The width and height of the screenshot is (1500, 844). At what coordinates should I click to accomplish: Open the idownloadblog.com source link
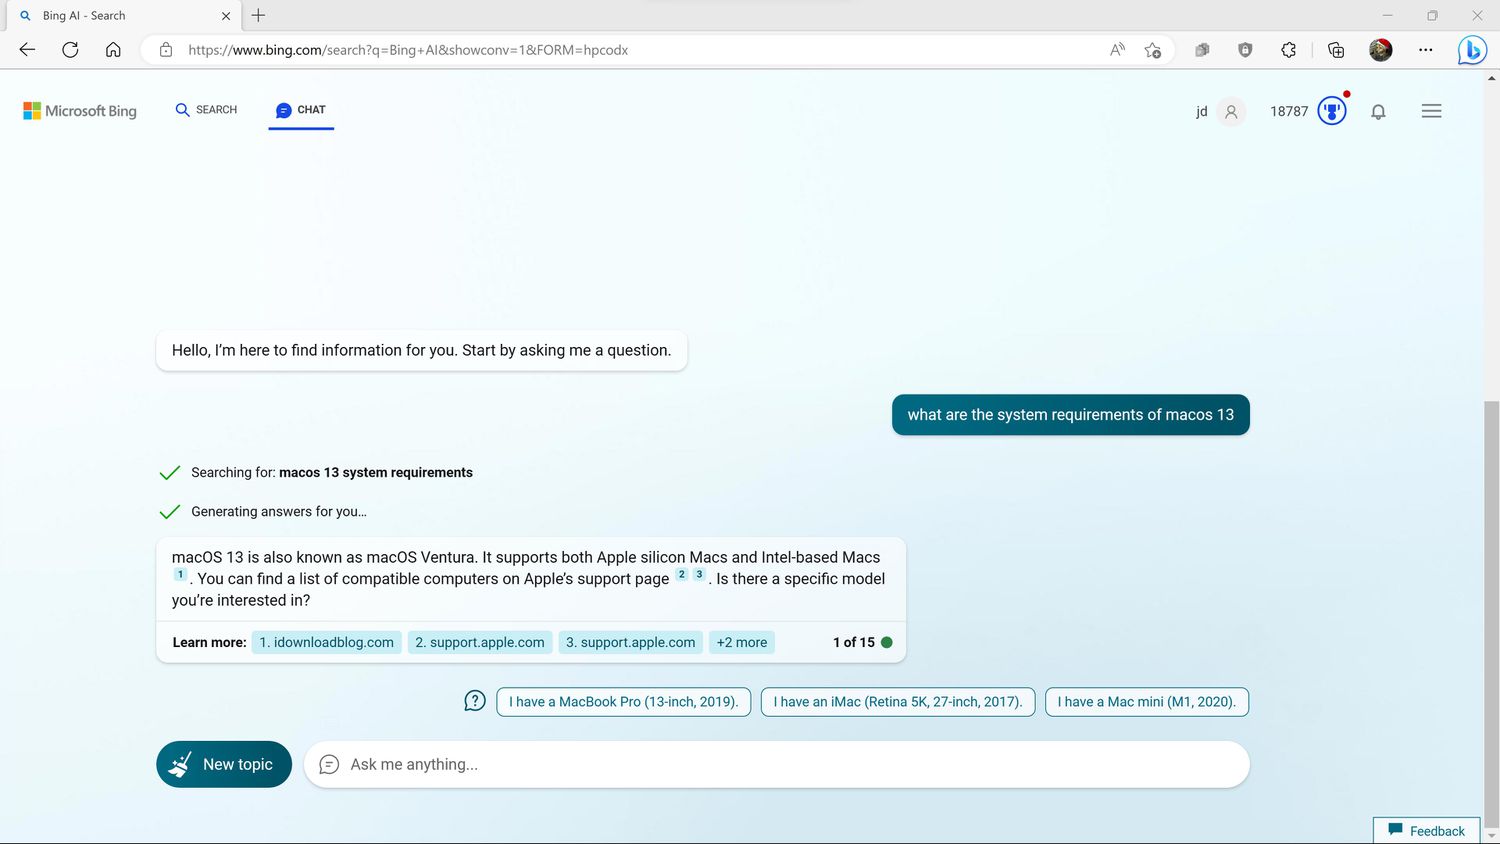326,642
